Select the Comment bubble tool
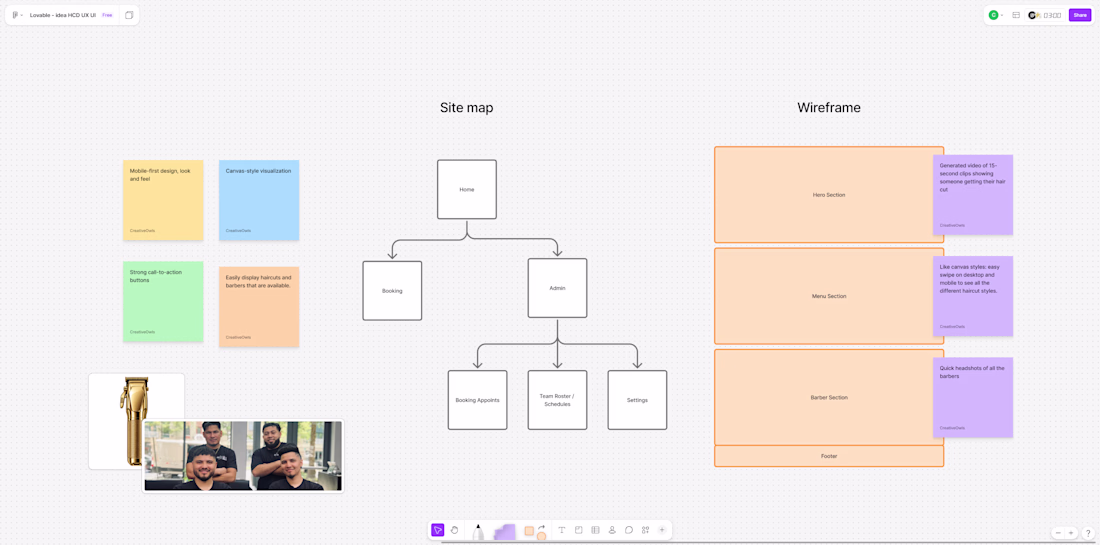Viewport: 1100px width, 545px height. pos(629,530)
